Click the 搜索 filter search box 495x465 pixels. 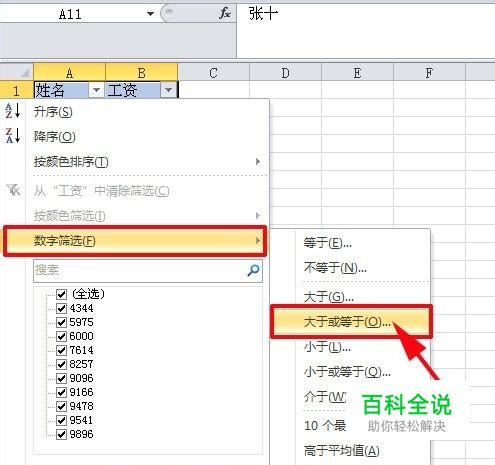148,271
